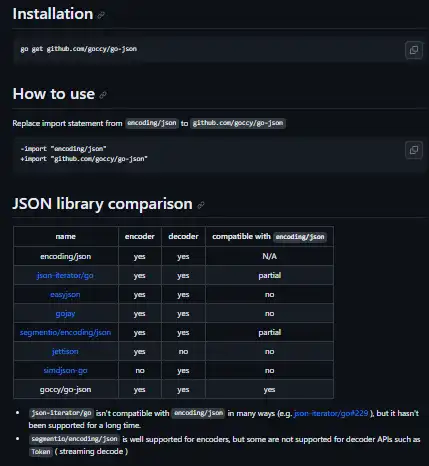Click the inline github.com/goccy/go-json code in sentence
Viewport: 429px width, 466px height.
coord(238,123)
